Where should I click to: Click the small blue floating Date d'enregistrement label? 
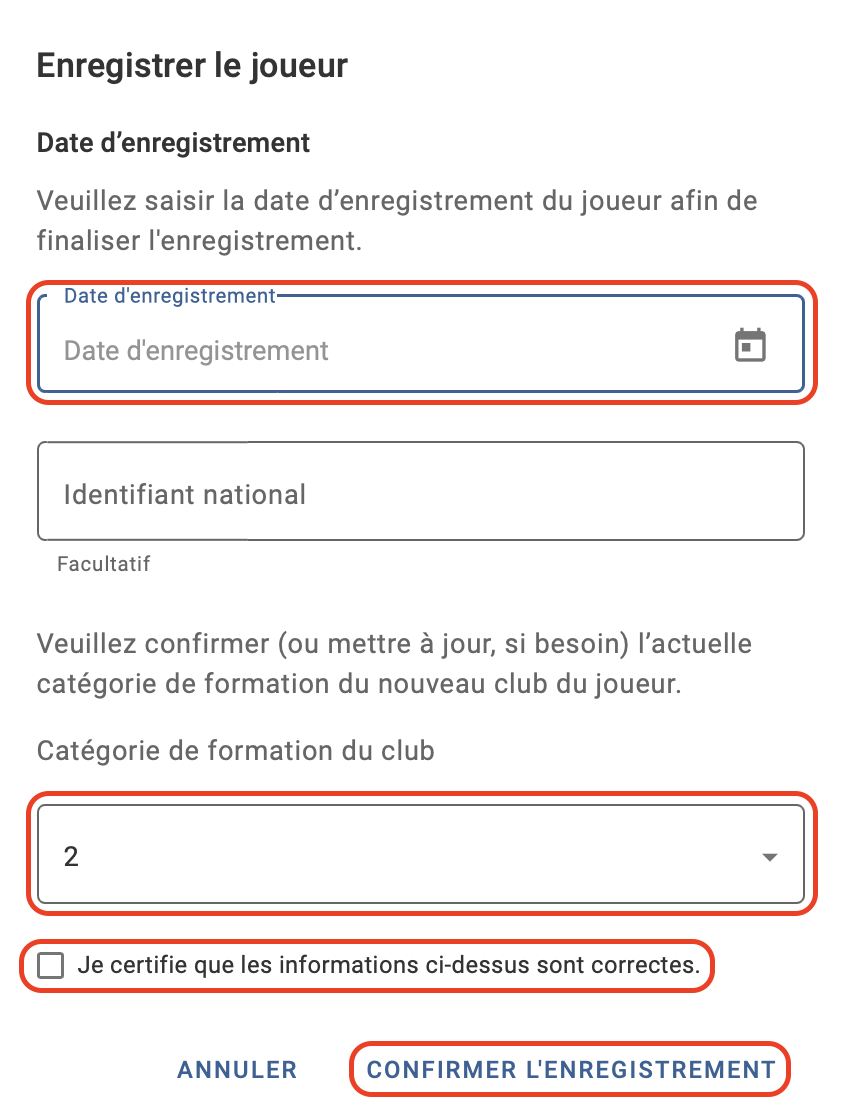pos(170,296)
